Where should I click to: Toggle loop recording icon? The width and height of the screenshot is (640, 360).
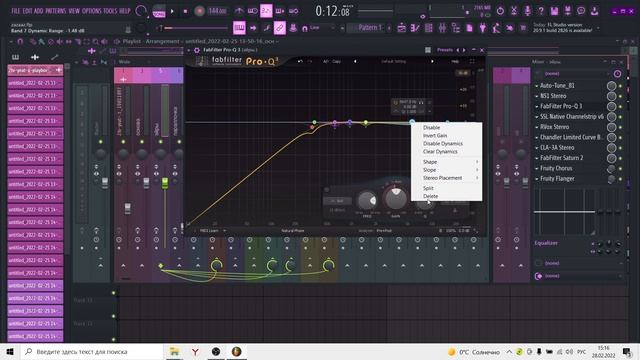tap(293, 11)
